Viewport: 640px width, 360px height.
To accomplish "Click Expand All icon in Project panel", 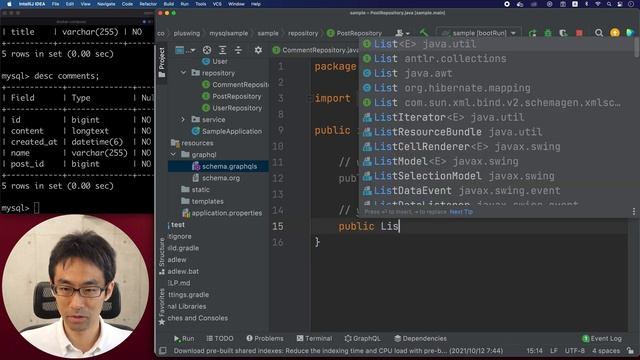I will (222, 50).
